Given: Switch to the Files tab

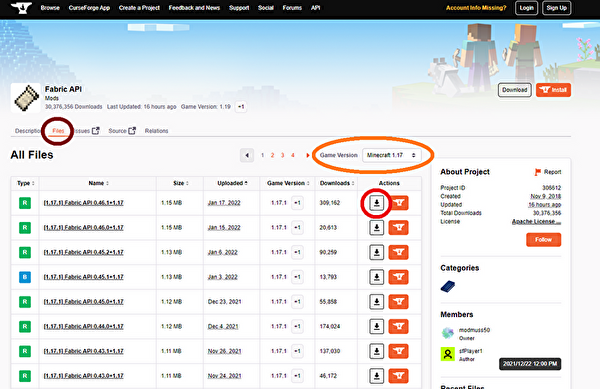Looking at the screenshot, I should coord(58,131).
